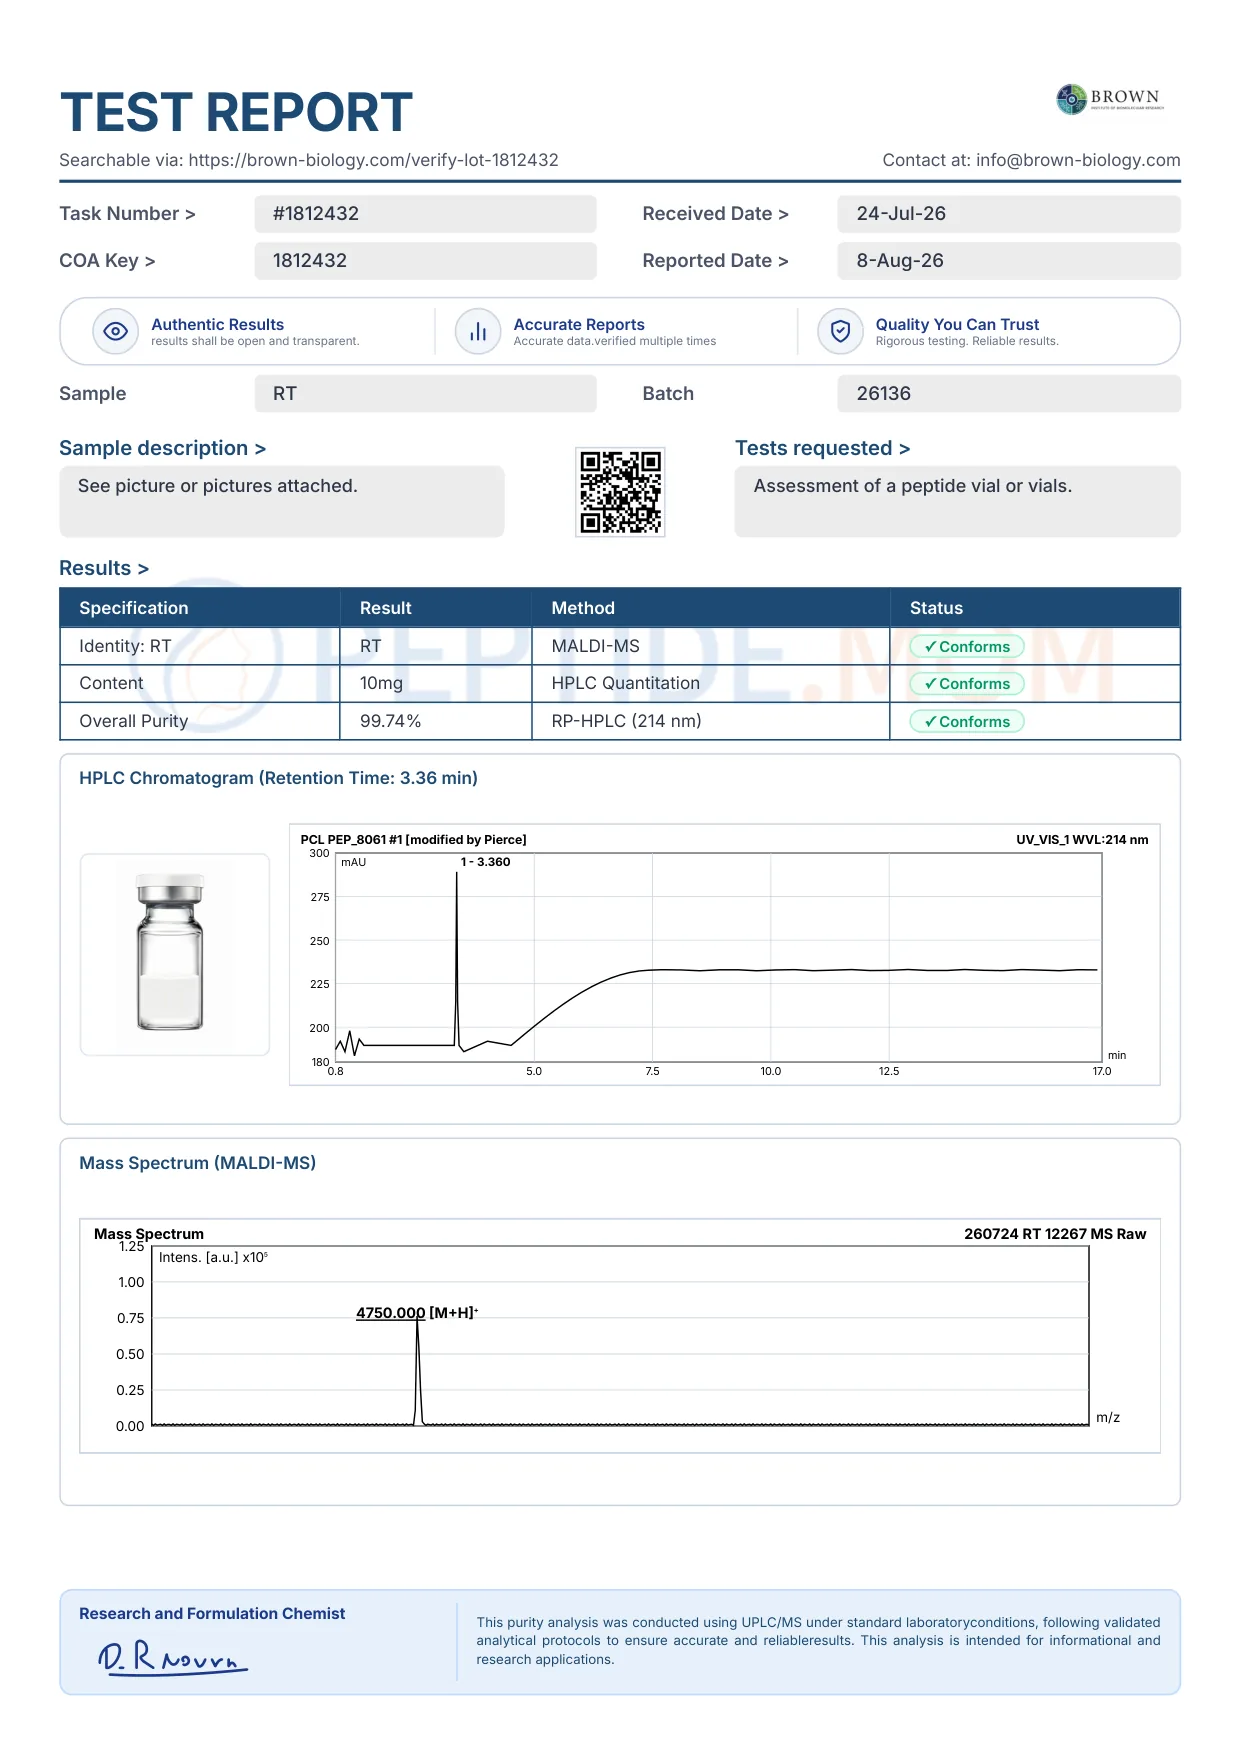The width and height of the screenshot is (1242, 1754).
Task: Click the Conforms badge for Overall Purity
Action: [967, 722]
